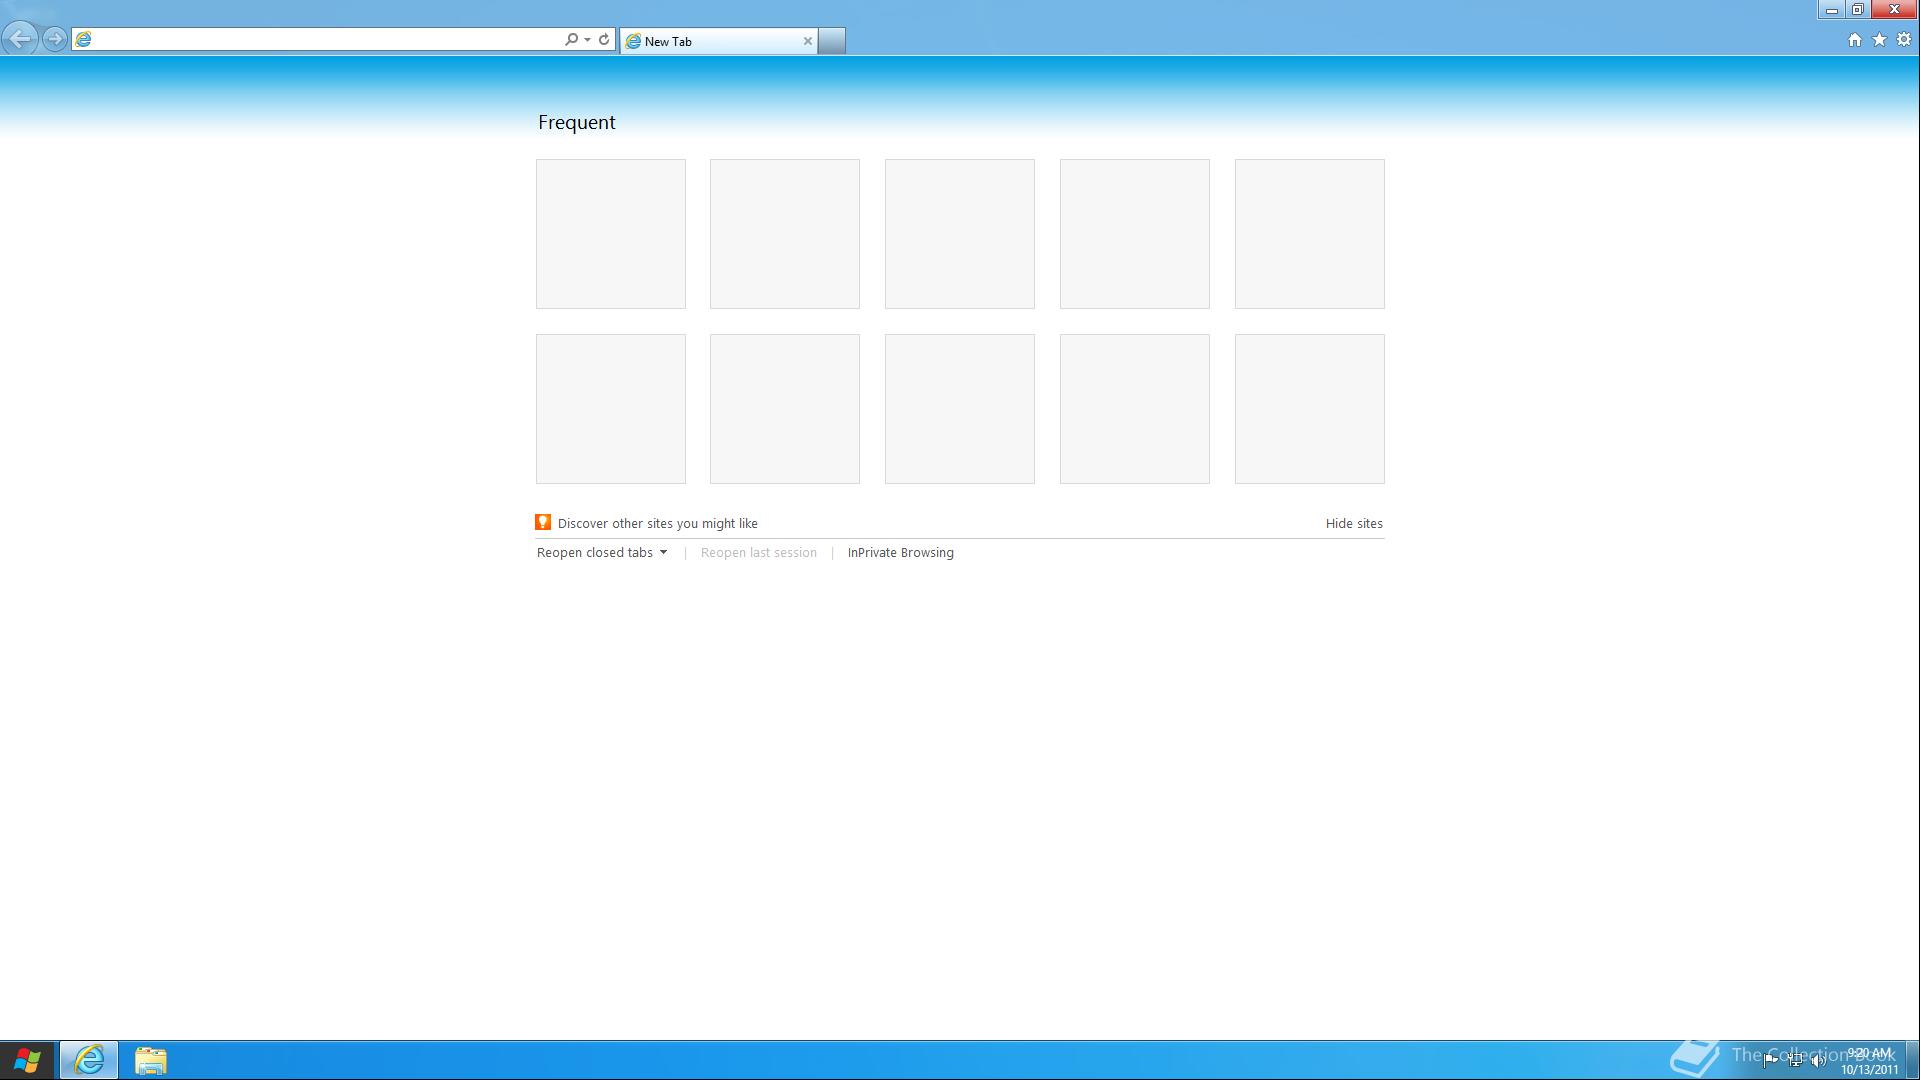This screenshot has width=1920, height=1080.
Task: Close the New Tab tab
Action: click(808, 41)
